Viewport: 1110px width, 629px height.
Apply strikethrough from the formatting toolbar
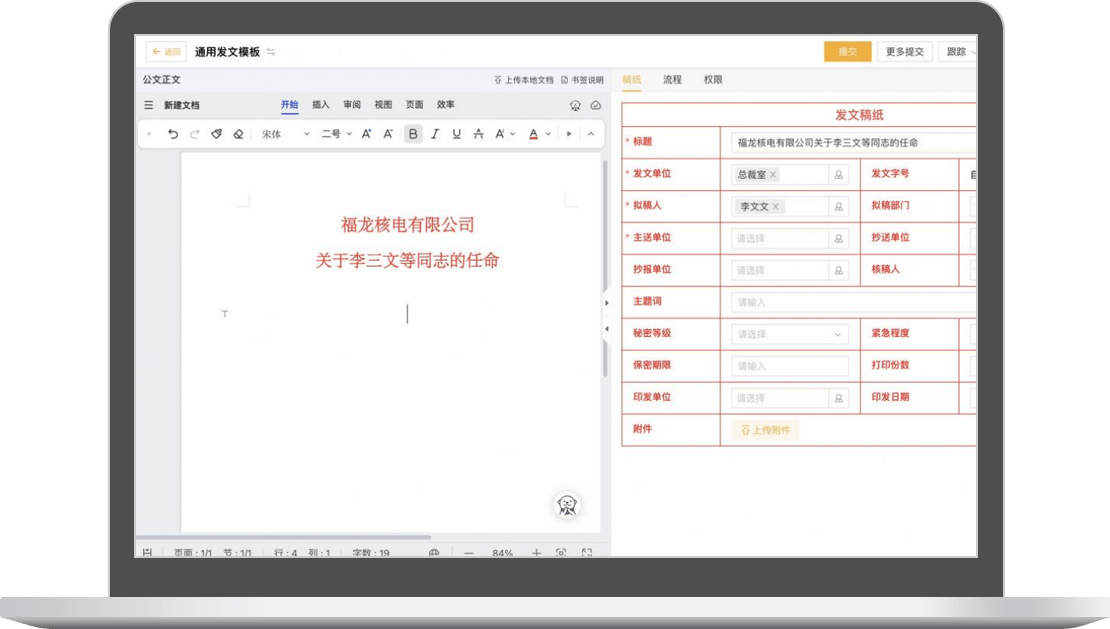pyautogui.click(x=478, y=134)
